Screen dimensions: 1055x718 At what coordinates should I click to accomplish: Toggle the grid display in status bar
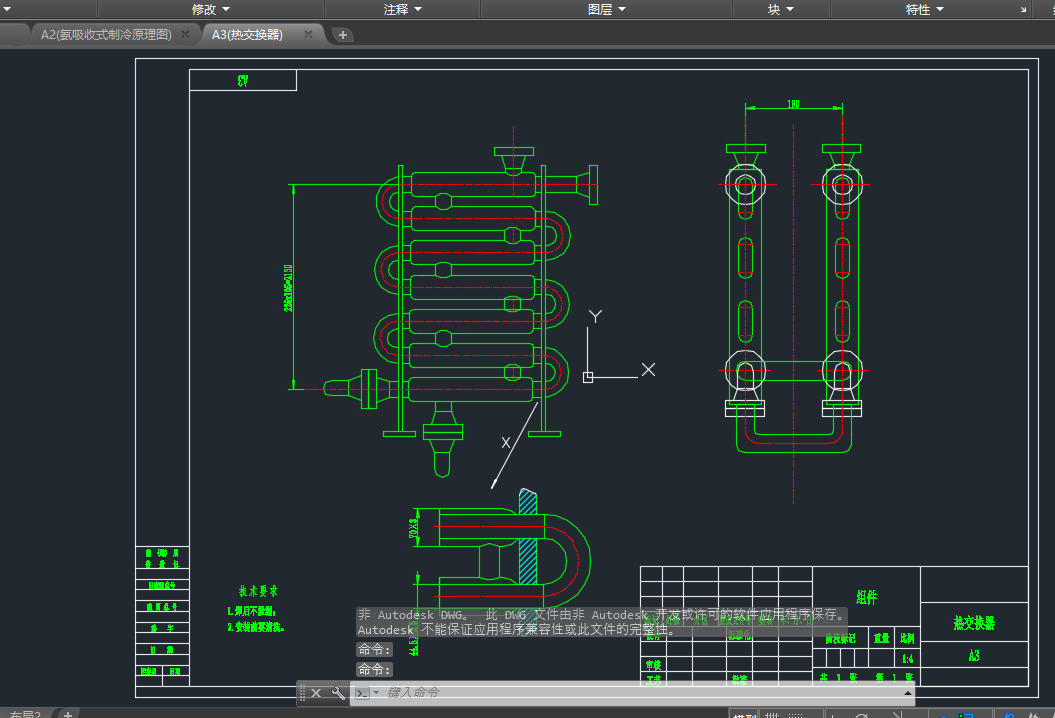(x=773, y=715)
